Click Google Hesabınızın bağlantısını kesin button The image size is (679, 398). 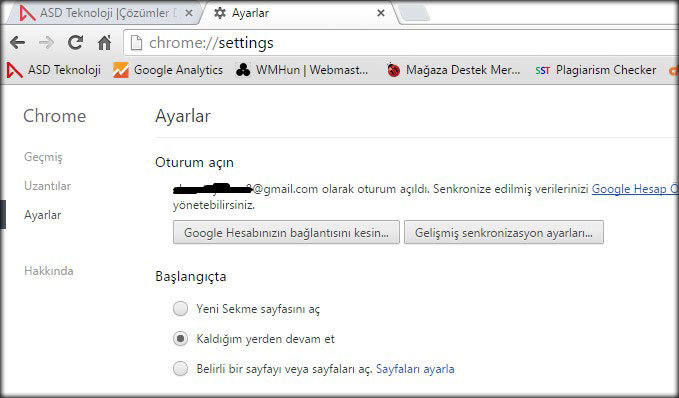286,233
